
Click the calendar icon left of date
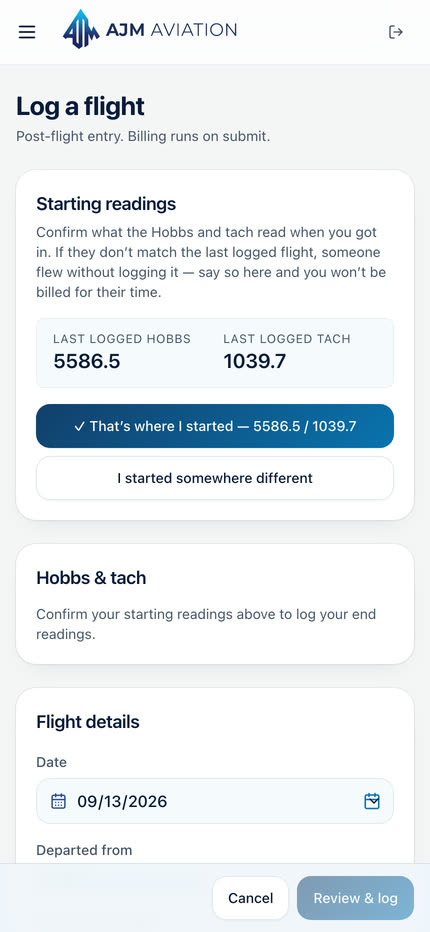58,801
